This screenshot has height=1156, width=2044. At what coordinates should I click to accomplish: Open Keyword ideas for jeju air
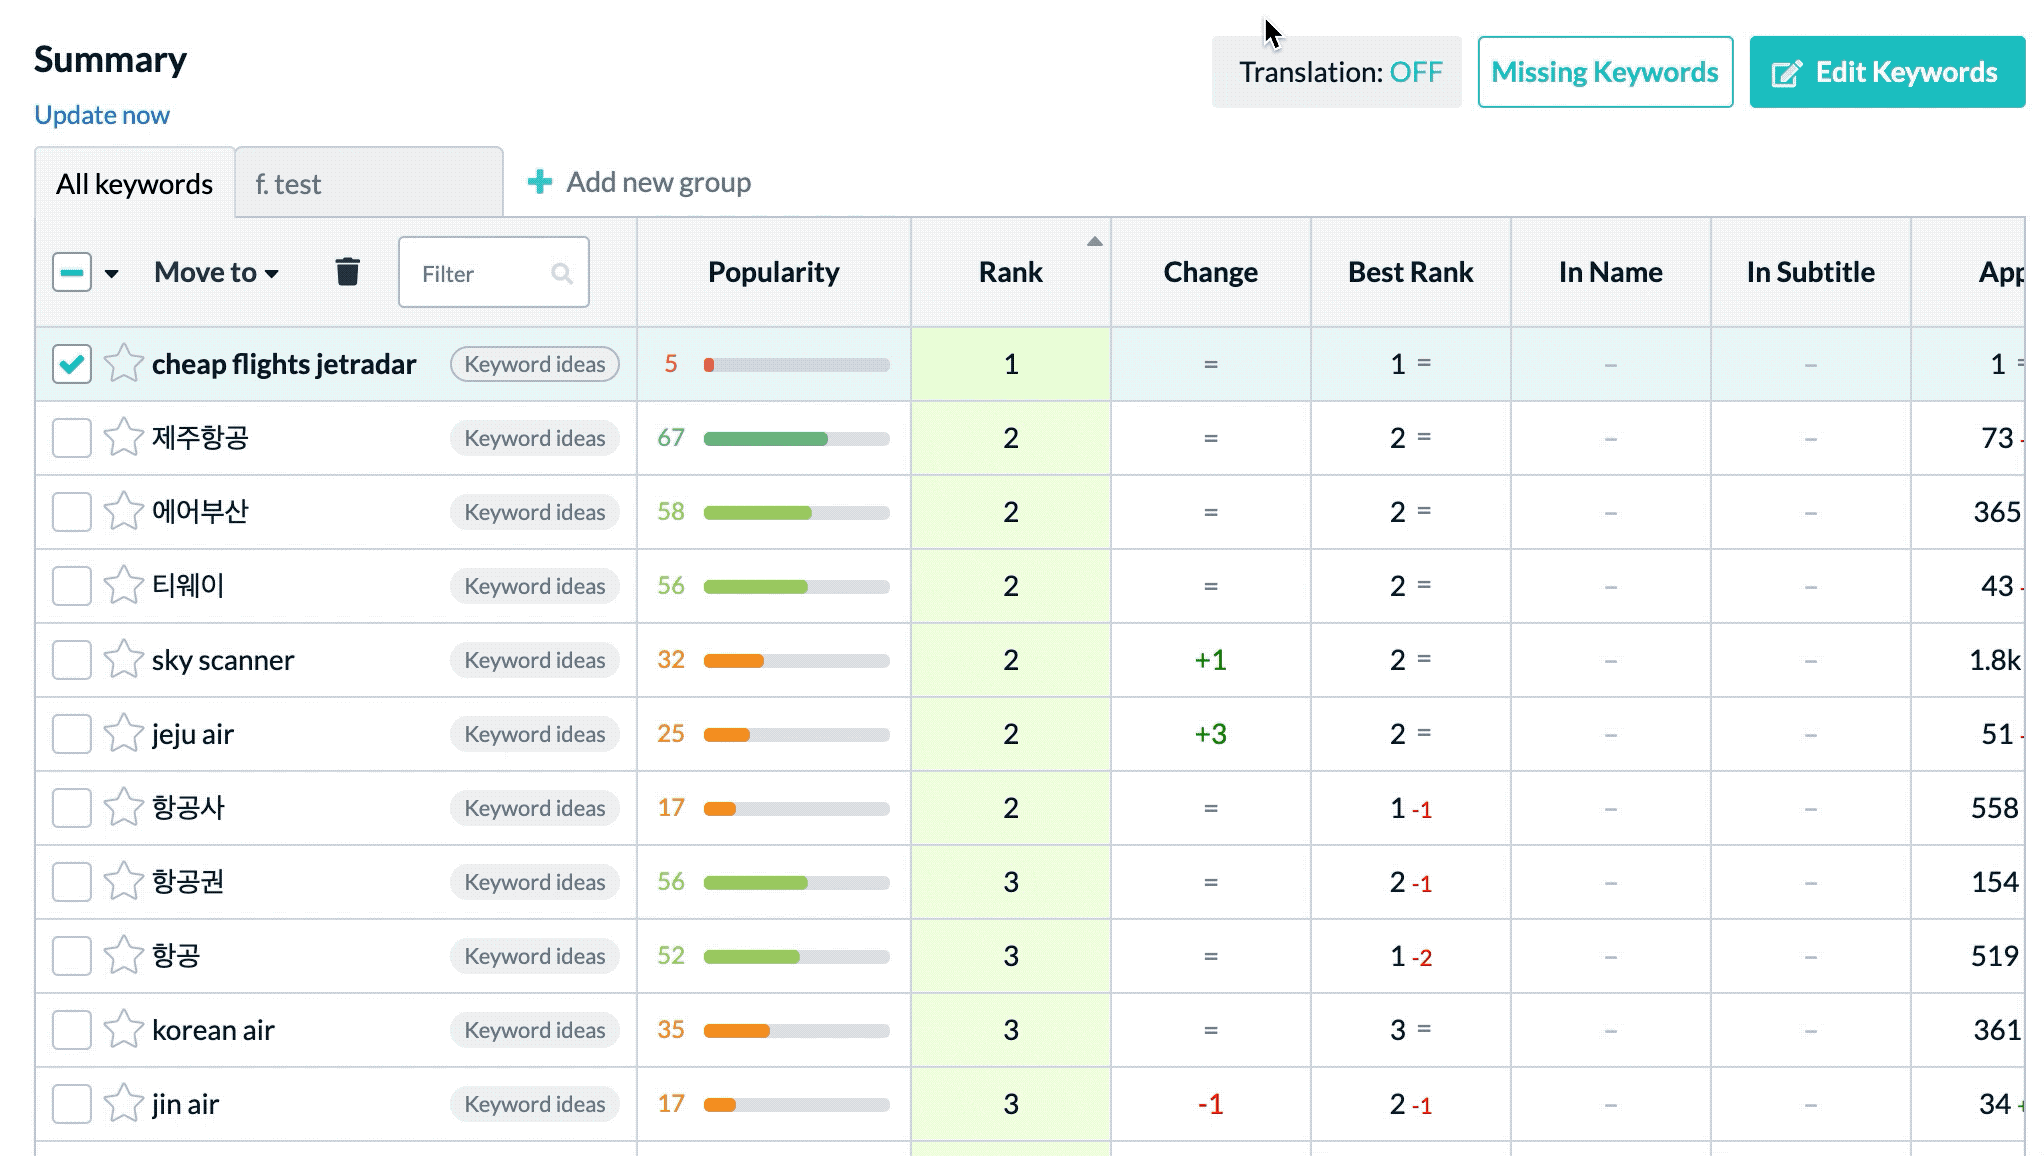click(535, 734)
